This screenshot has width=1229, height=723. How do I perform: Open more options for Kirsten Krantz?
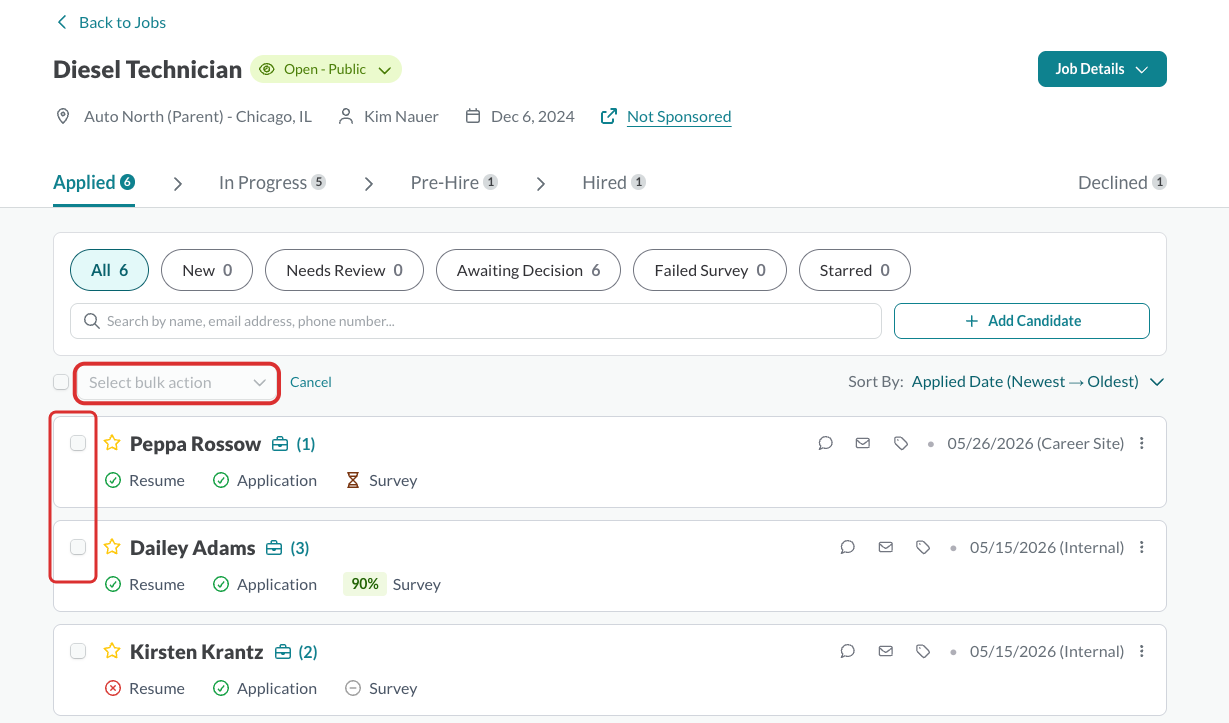tap(1142, 651)
